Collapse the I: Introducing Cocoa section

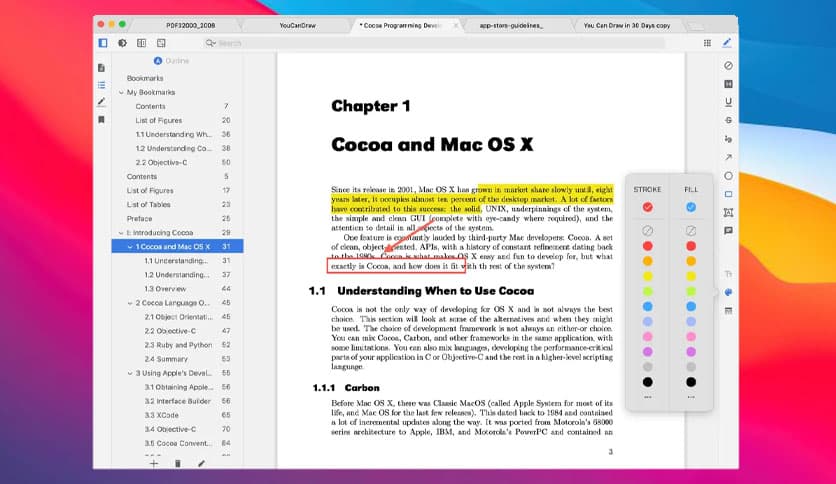pyautogui.click(x=121, y=233)
